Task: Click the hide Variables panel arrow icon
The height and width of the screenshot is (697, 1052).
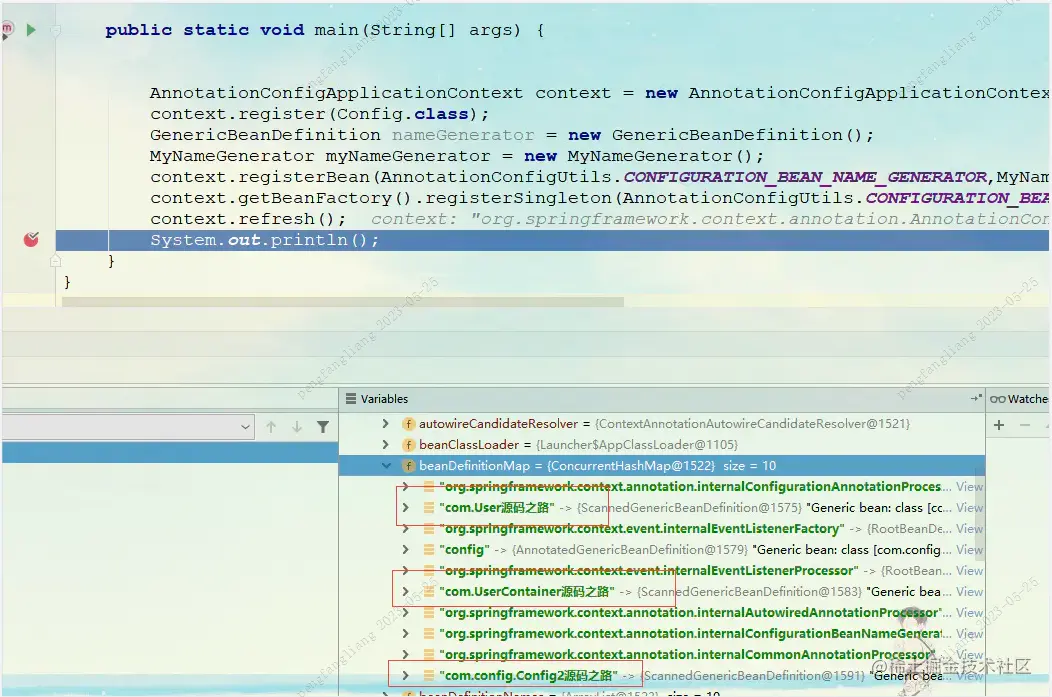Action: point(976,398)
